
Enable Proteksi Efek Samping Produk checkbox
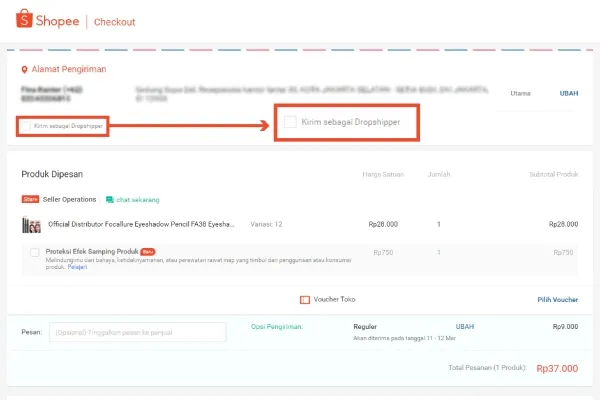pos(35,252)
